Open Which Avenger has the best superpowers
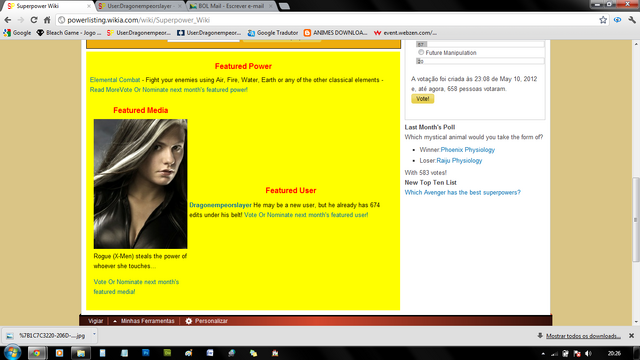640x360 pixels. point(462,192)
